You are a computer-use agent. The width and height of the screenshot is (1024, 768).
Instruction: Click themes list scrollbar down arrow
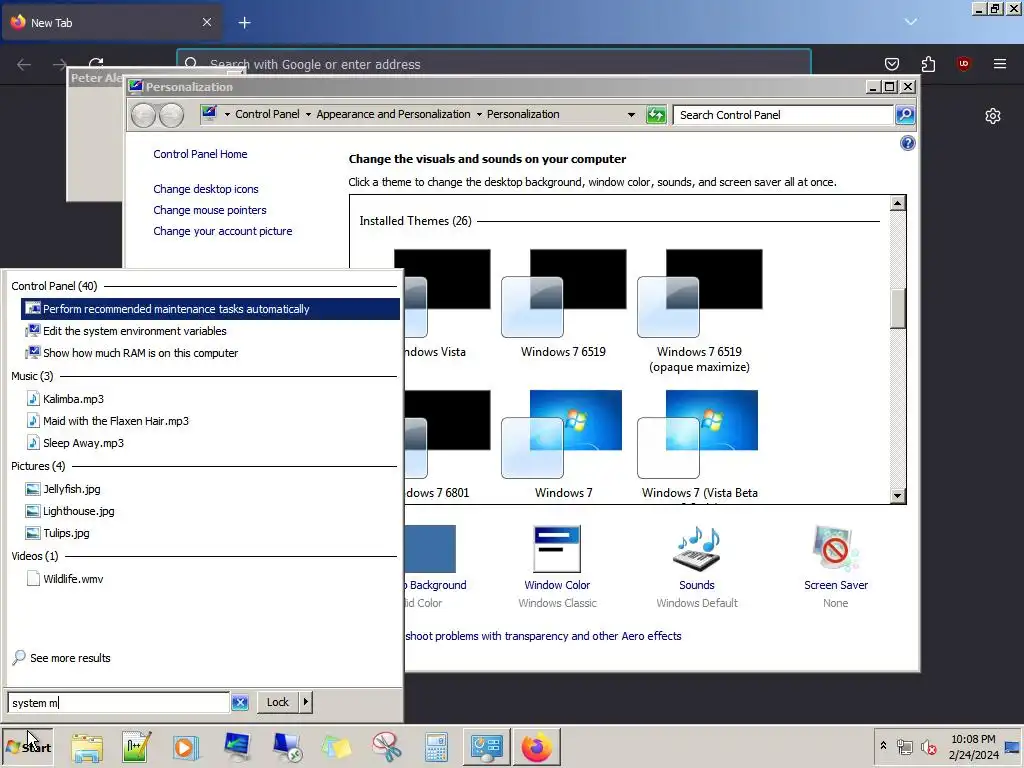point(897,496)
